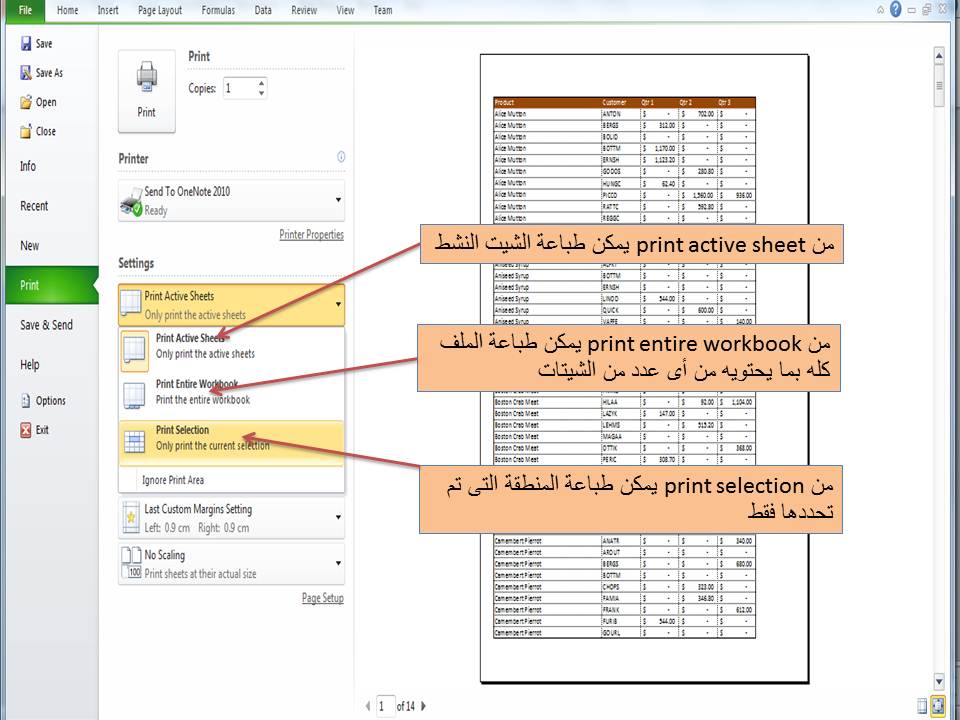Expand the Print Active Sheets dropdown
This screenshot has width=960, height=720.
(338, 304)
